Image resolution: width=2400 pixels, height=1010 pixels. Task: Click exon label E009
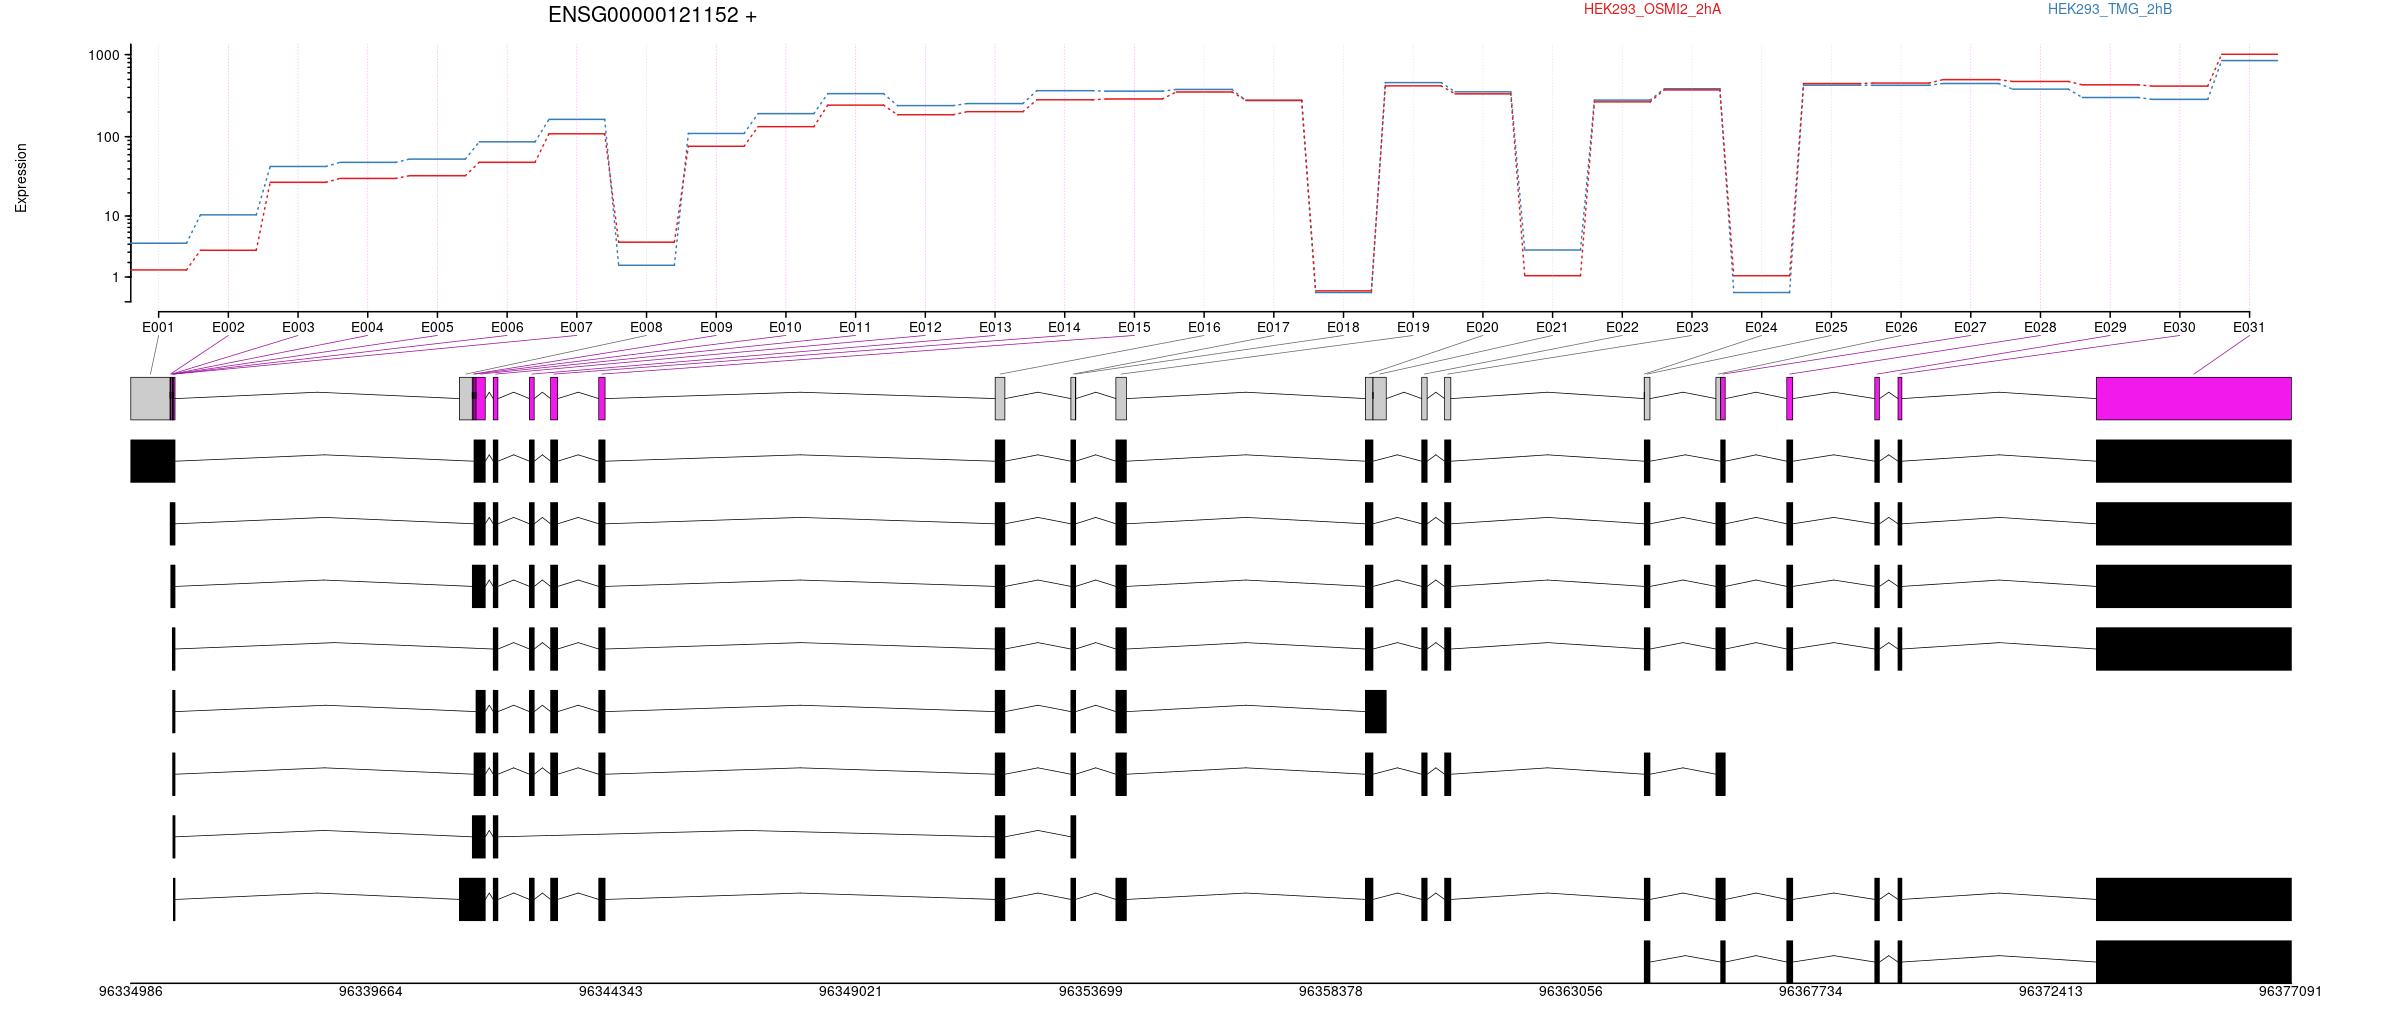tap(716, 327)
